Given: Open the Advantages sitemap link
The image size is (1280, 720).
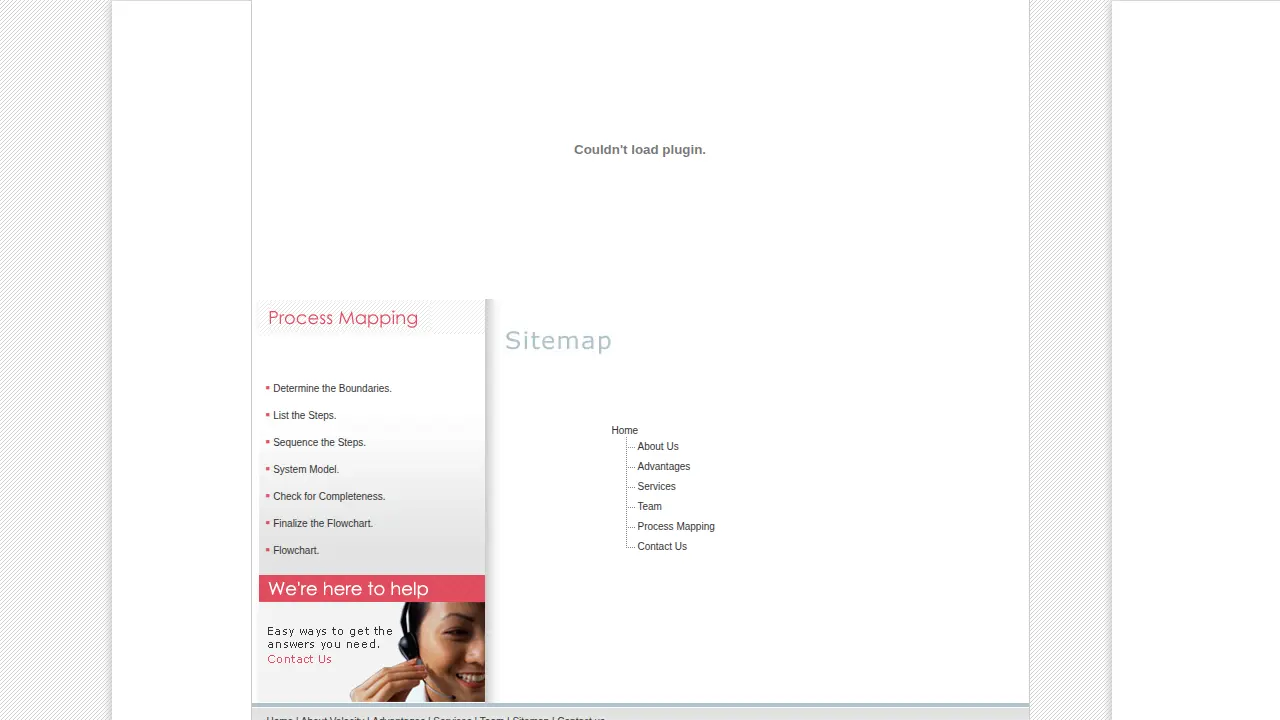Looking at the screenshot, I should pyautogui.click(x=663, y=466).
